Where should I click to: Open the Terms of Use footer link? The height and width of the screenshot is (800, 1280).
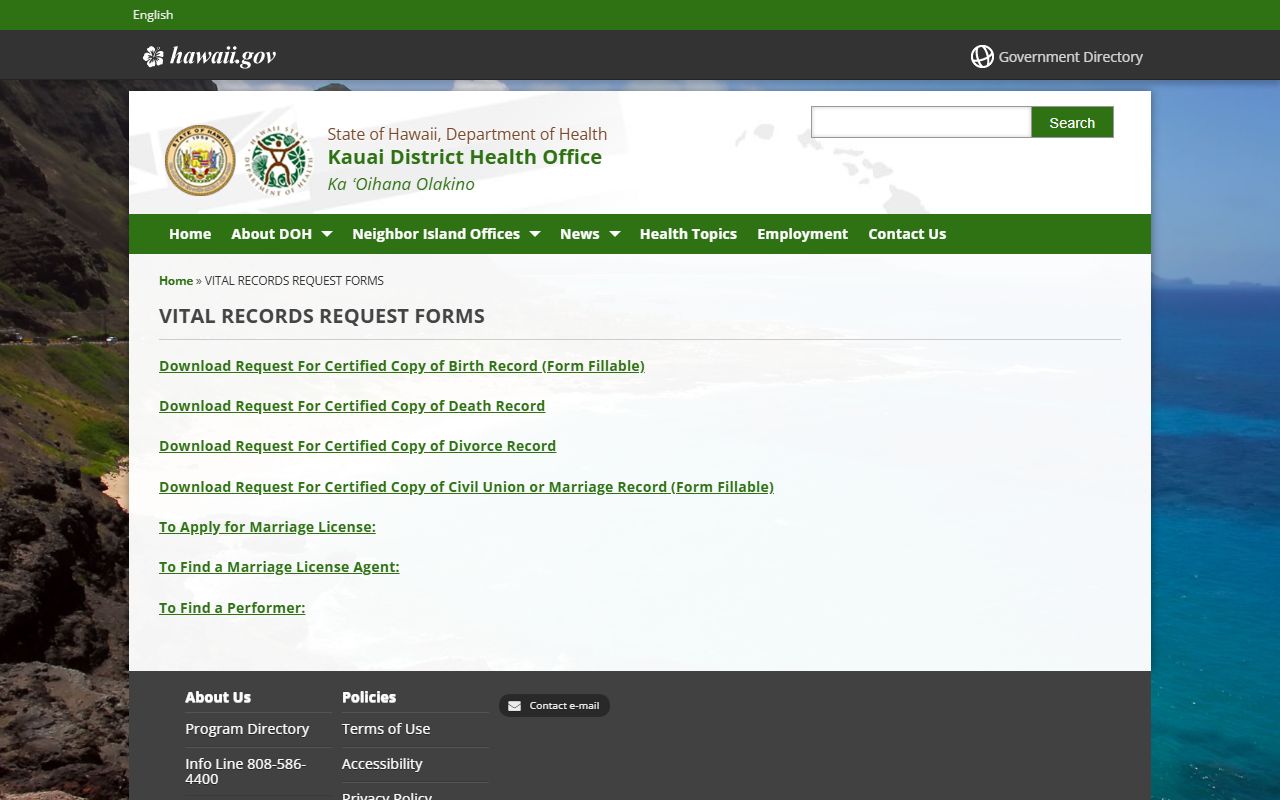[386, 729]
